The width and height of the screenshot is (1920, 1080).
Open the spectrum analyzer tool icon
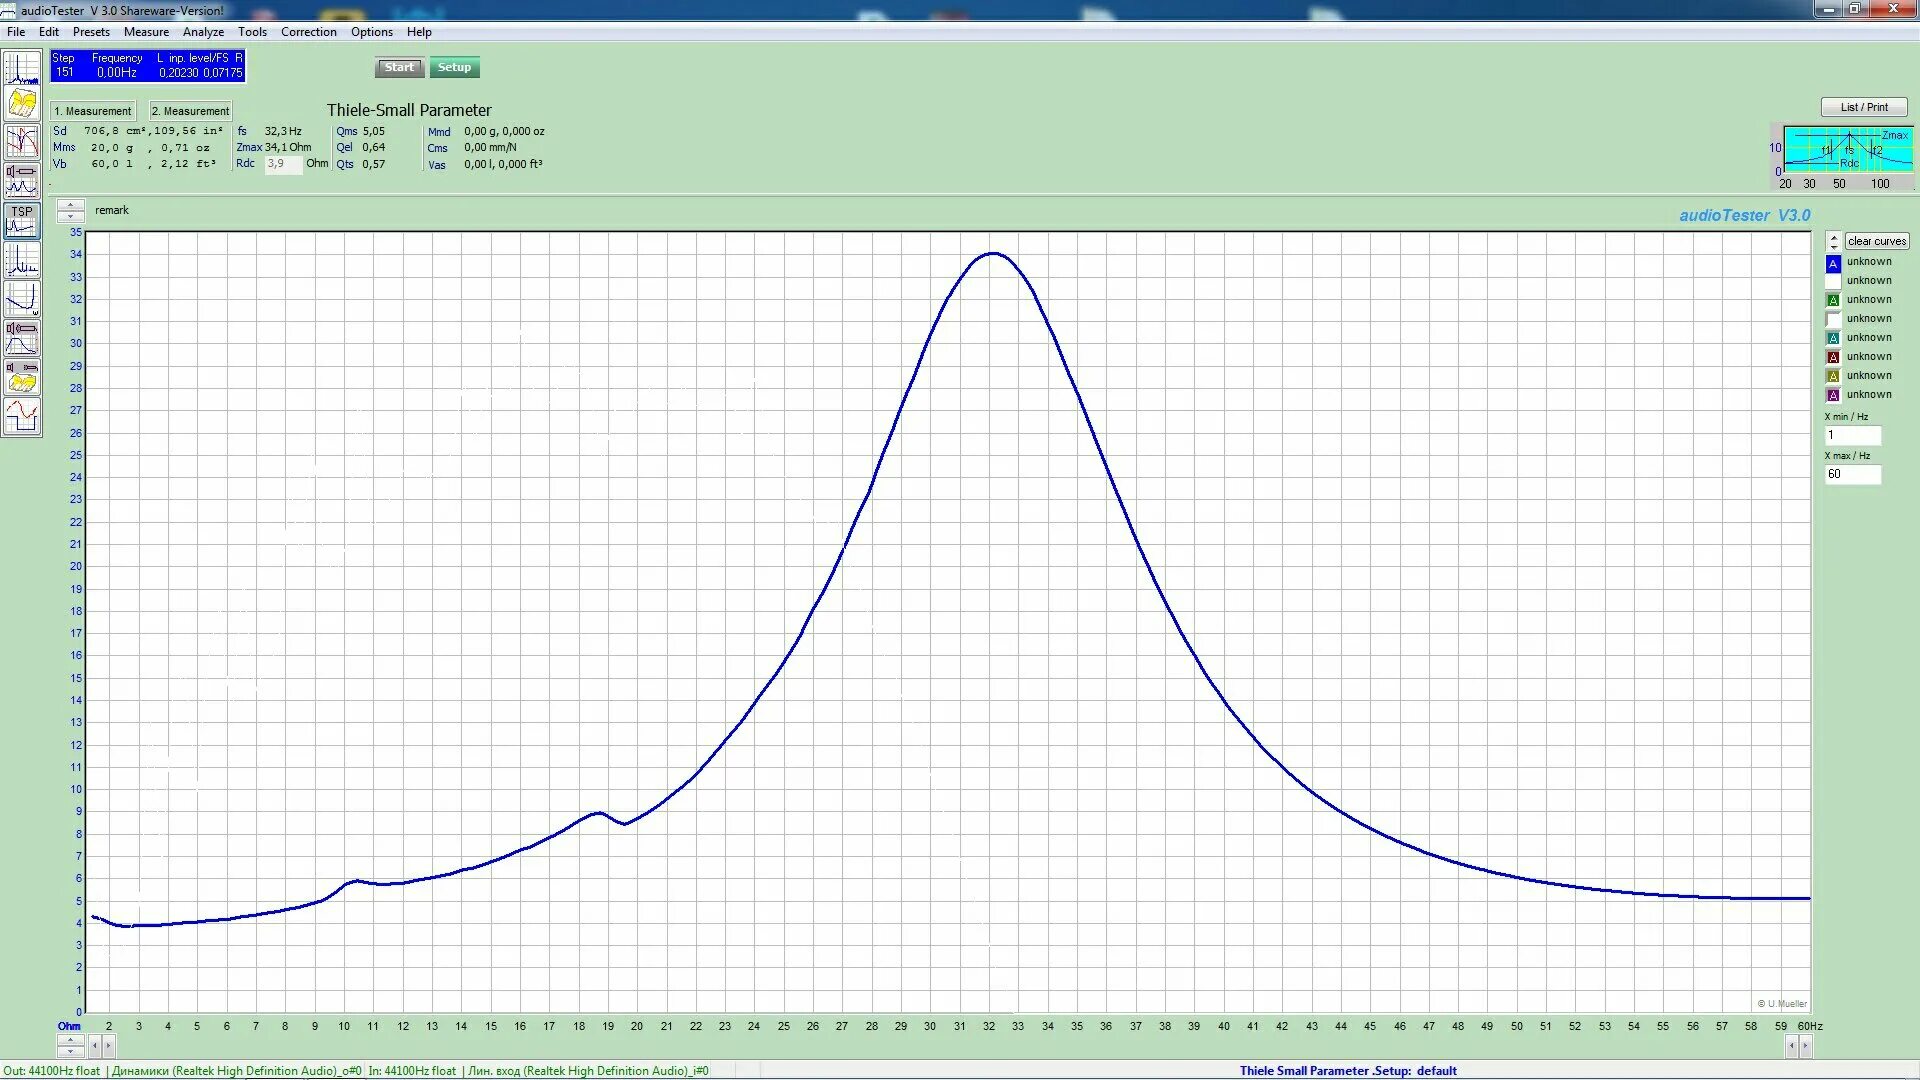tap(21, 68)
